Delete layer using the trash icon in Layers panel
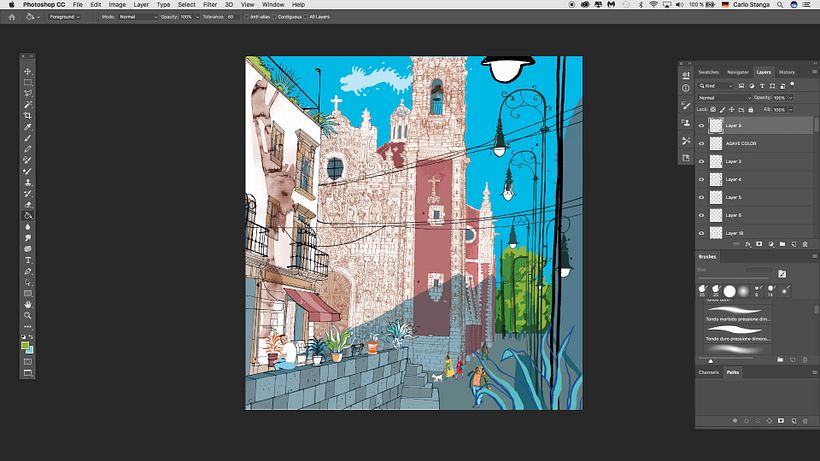This screenshot has height=461, width=820. pos(805,243)
